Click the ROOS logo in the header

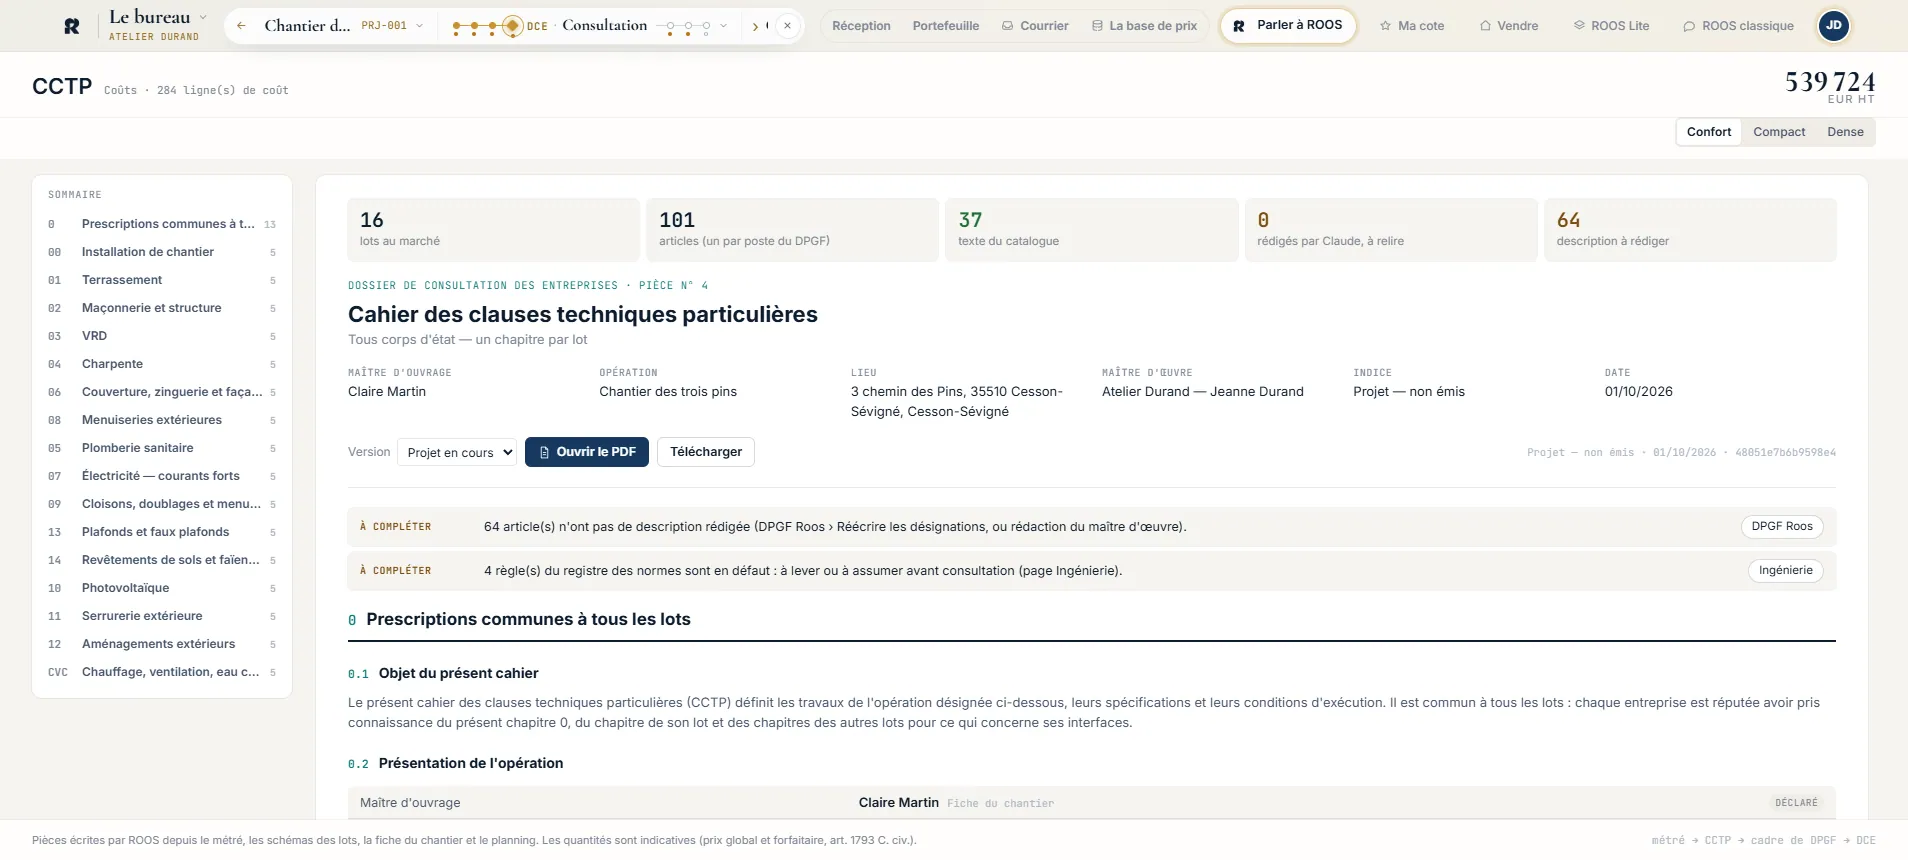[x=72, y=26]
